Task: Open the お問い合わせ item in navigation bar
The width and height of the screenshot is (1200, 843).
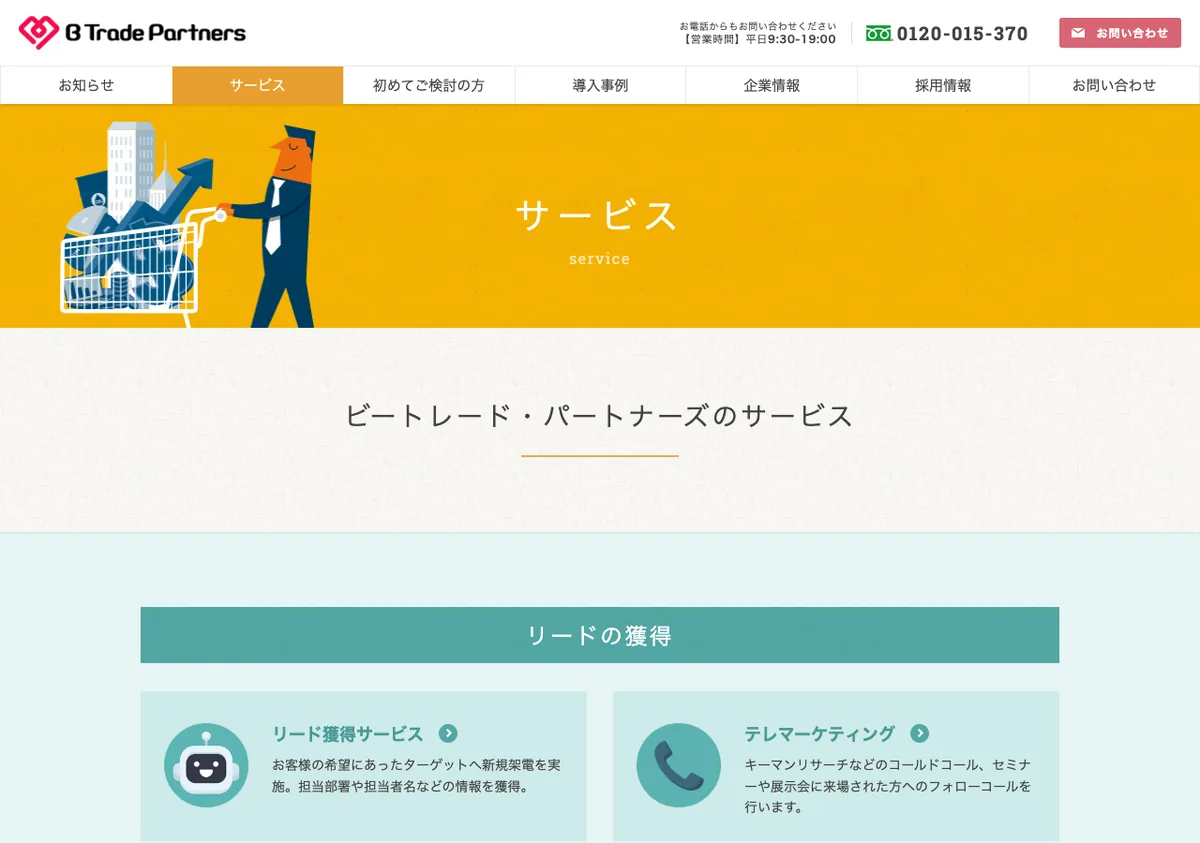Action: (x=1114, y=85)
